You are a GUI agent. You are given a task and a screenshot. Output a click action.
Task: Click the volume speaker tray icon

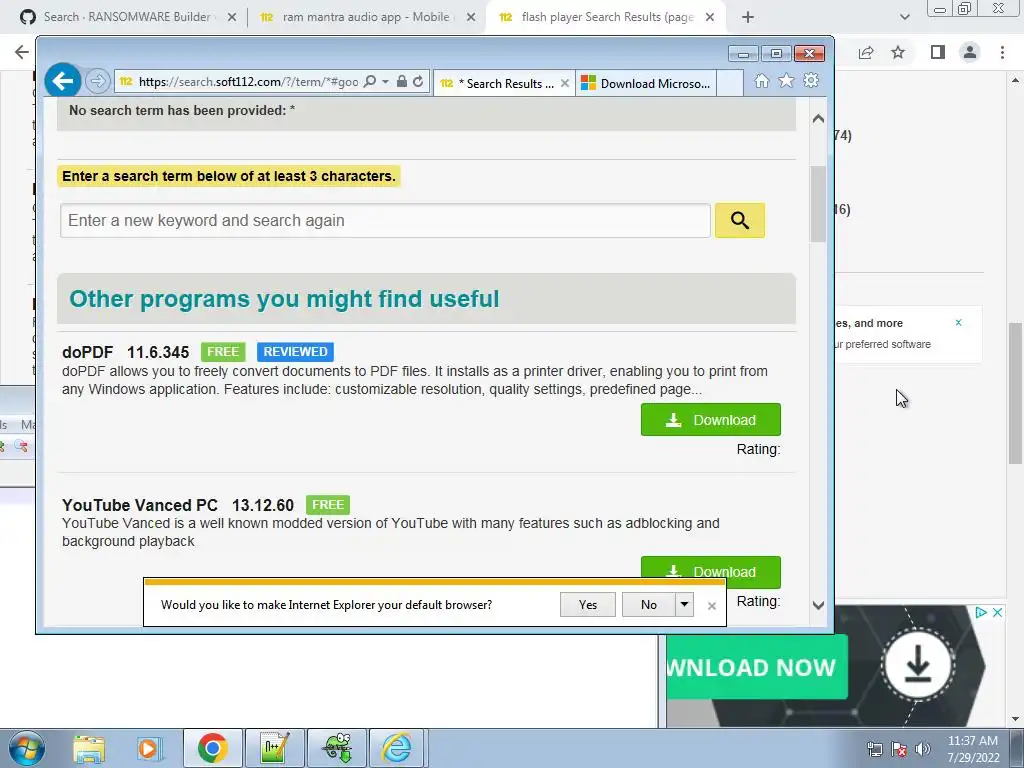tap(923, 749)
